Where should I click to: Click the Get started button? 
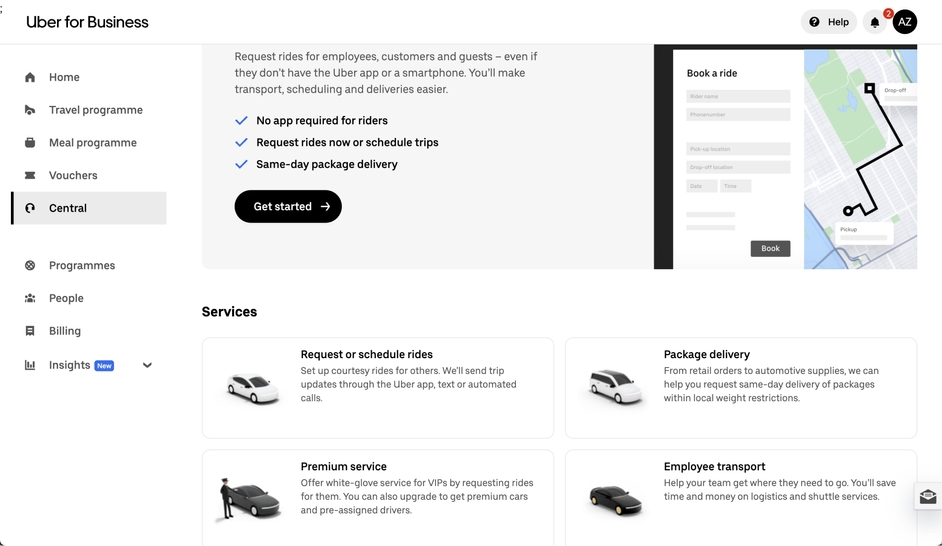288,207
